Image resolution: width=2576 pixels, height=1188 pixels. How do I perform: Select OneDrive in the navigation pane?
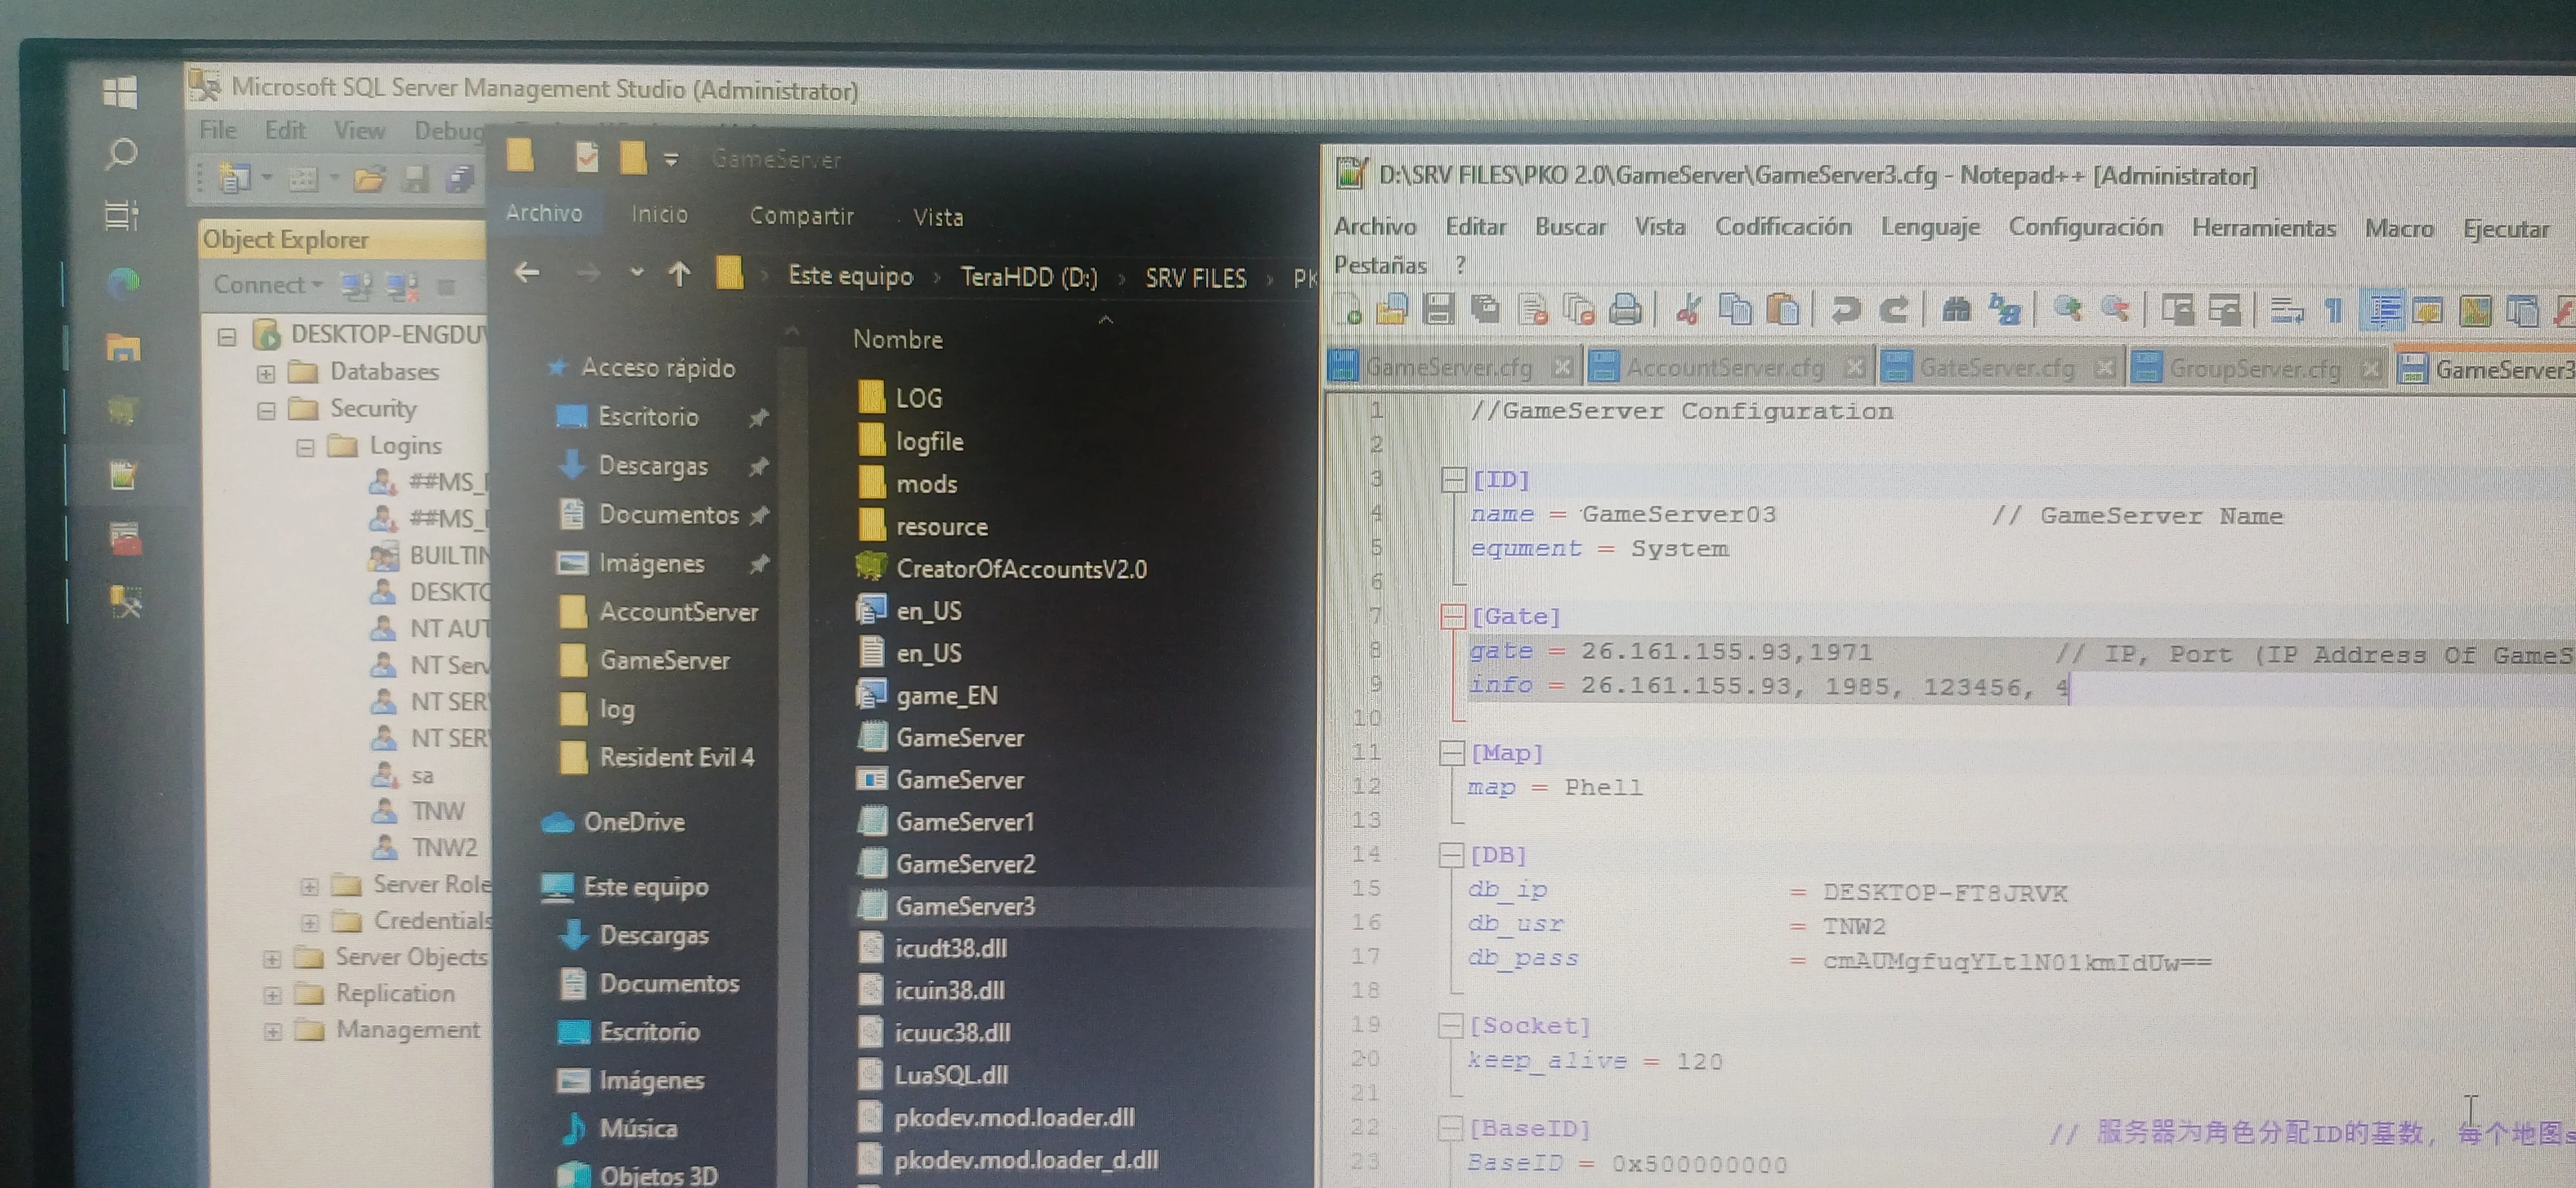[634, 822]
